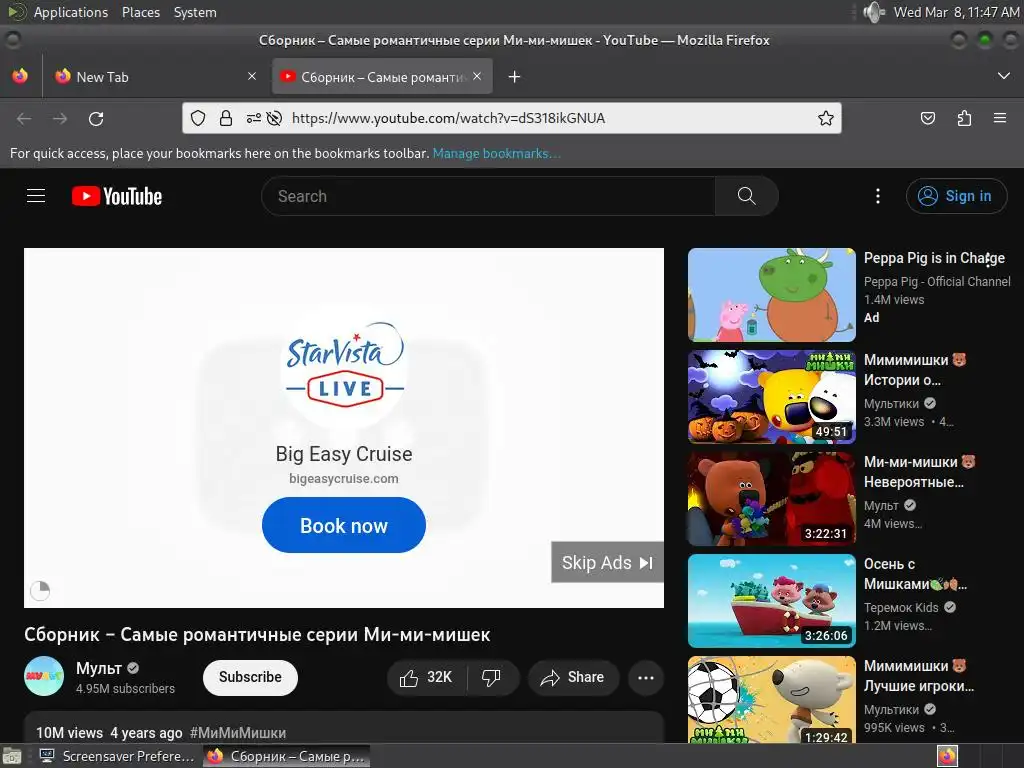Click the ad countdown circle icon
Screen dimensions: 1024x768
[x=40, y=590]
